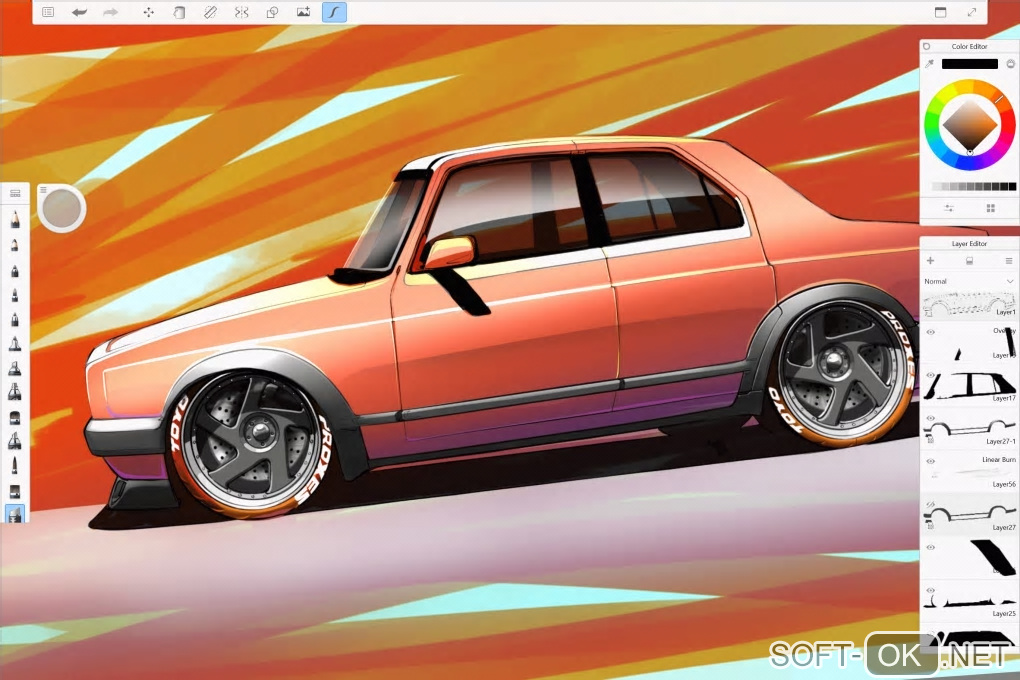Click the Undo arrow in top toolbar
This screenshot has width=1020, height=680.
(79, 12)
